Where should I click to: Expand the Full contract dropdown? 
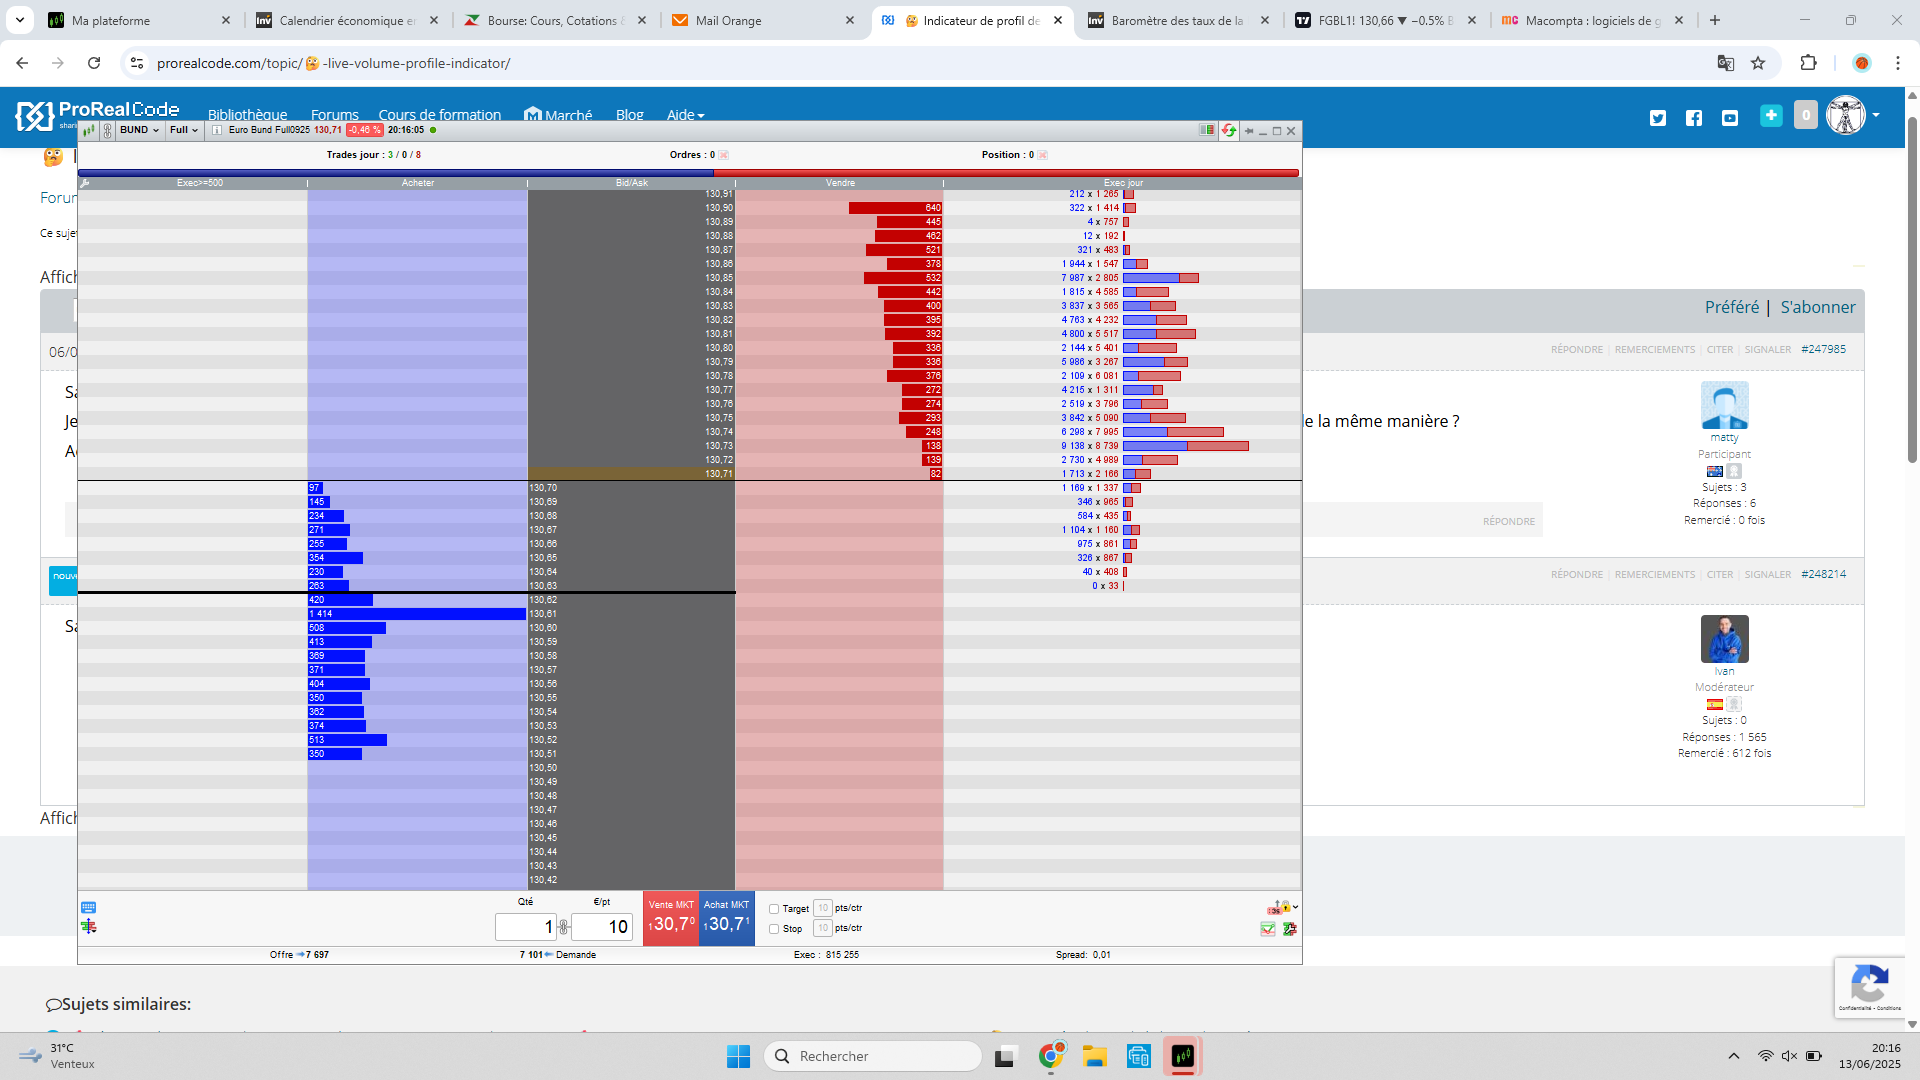click(x=184, y=130)
